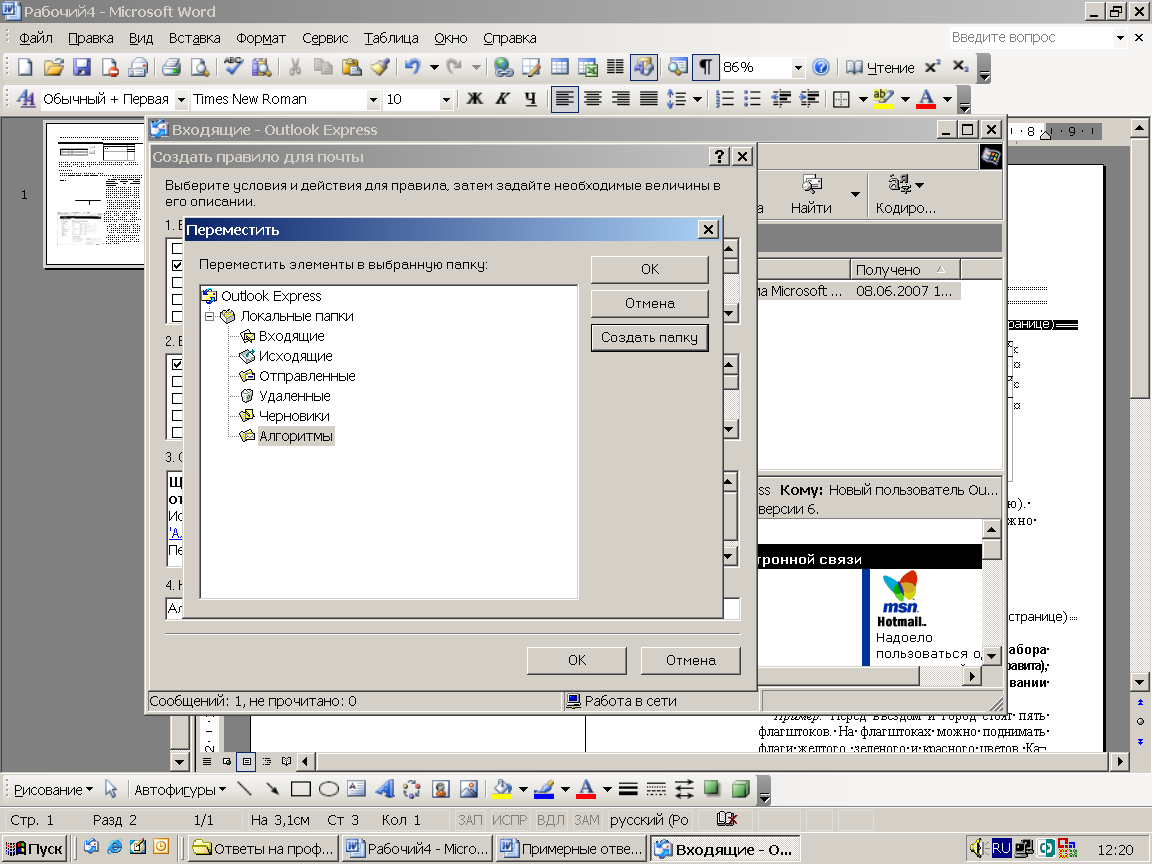The height and width of the screenshot is (864, 1152).
Task: Open the Times New Roman font dropdown
Action: (x=373, y=99)
